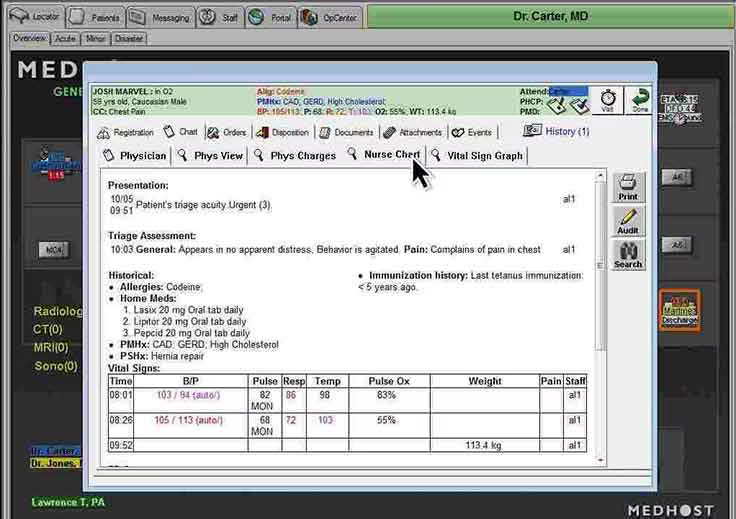This screenshot has height=519, width=736.
Task: Open the Registration tab
Action: click(x=125, y=133)
